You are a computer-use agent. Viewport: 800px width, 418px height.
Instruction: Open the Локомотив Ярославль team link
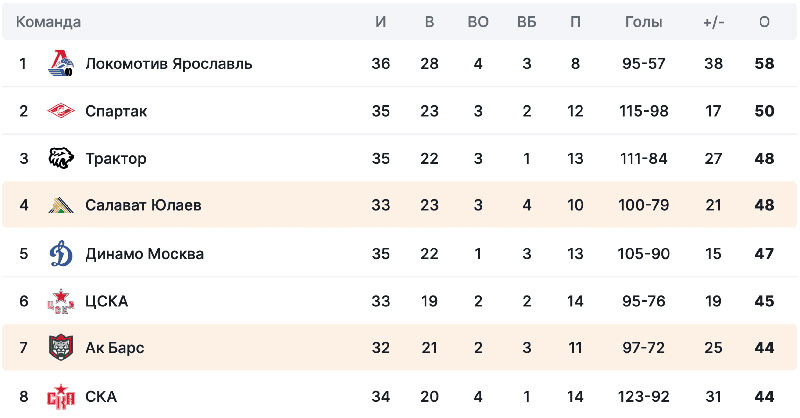click(x=168, y=64)
